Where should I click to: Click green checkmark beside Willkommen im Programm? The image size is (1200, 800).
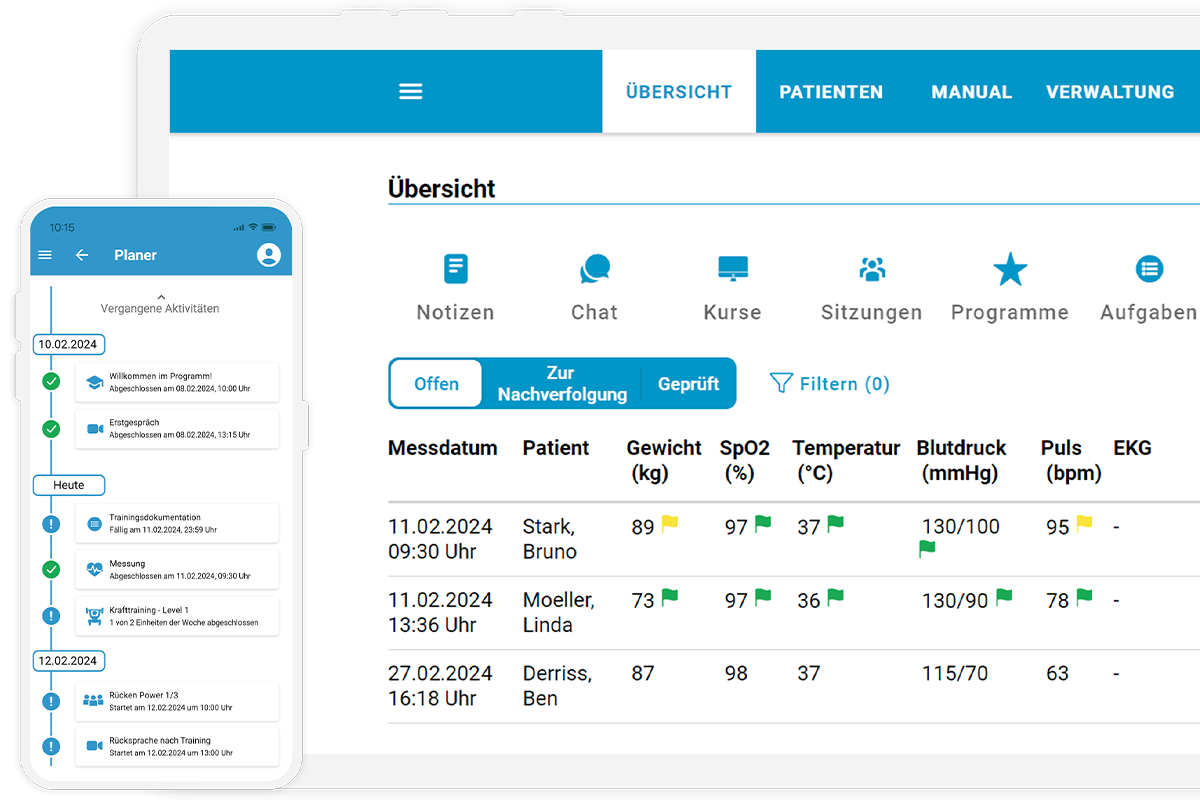pyautogui.click(x=51, y=382)
